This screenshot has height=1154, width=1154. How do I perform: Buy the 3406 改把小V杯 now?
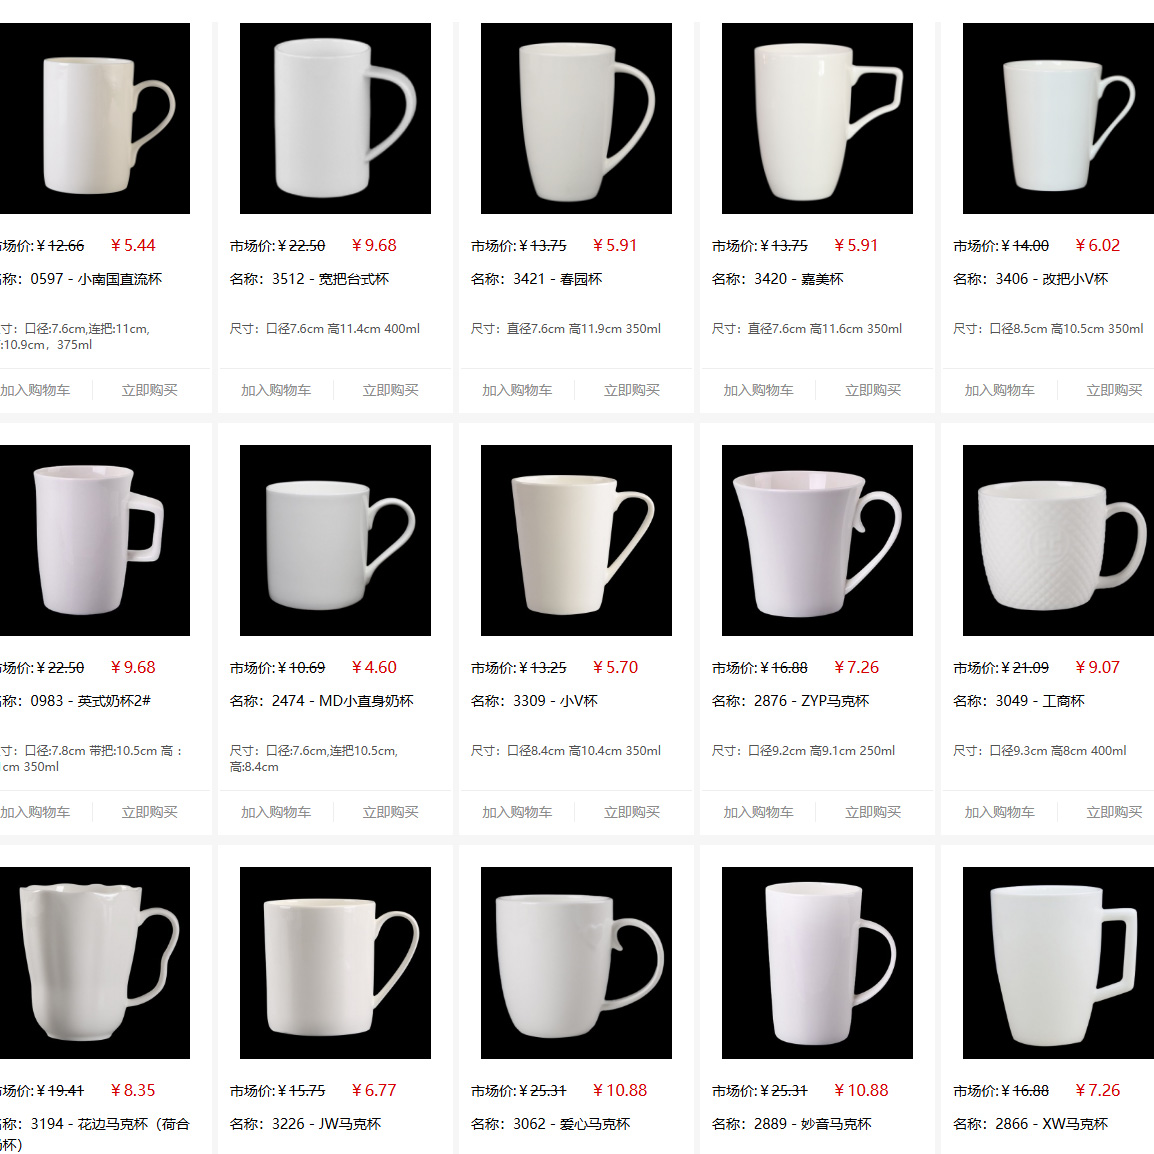click(1114, 390)
